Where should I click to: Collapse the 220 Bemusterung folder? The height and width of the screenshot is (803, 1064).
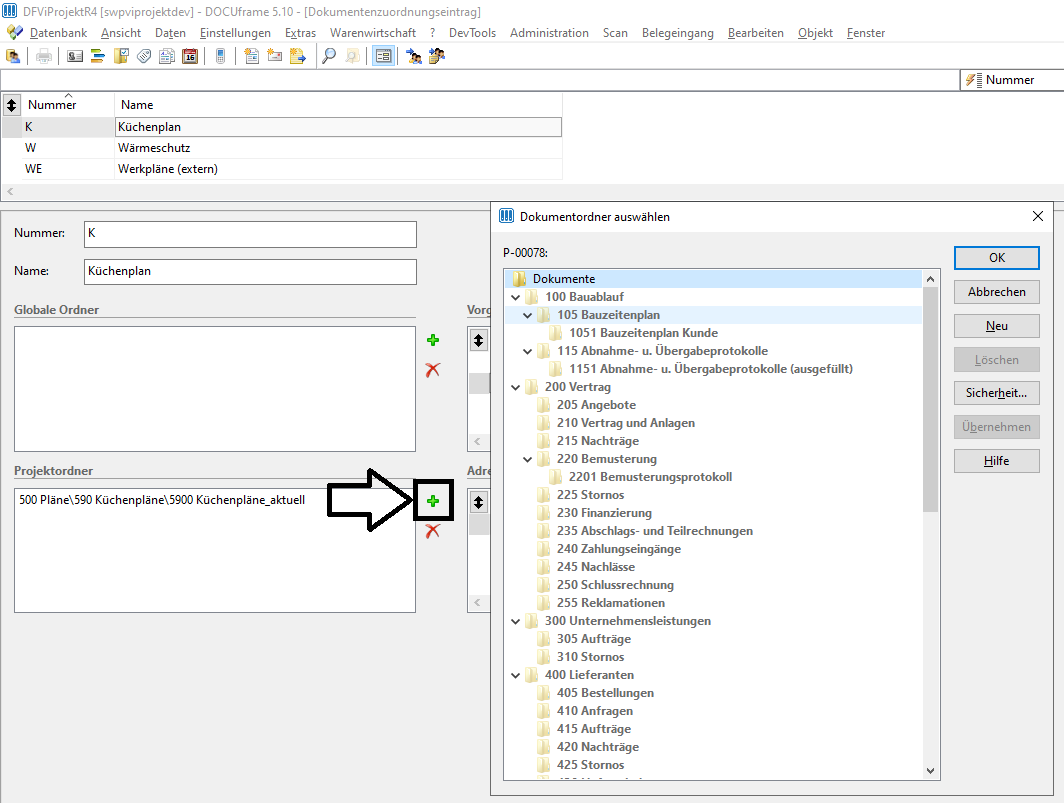(x=527, y=460)
